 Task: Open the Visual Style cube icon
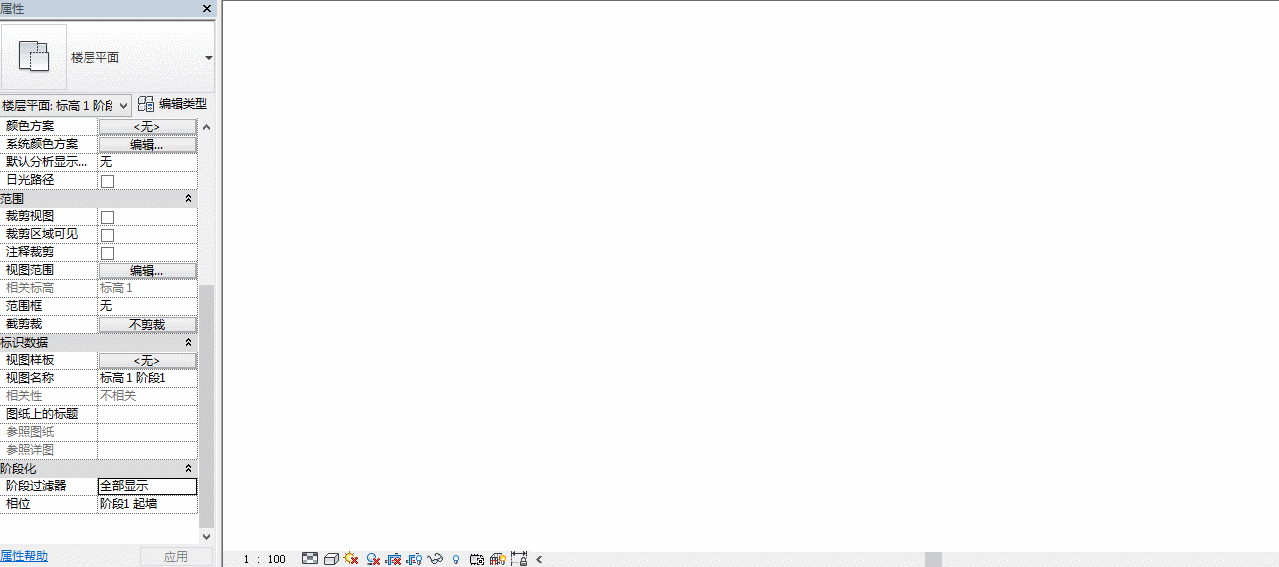tap(331, 559)
